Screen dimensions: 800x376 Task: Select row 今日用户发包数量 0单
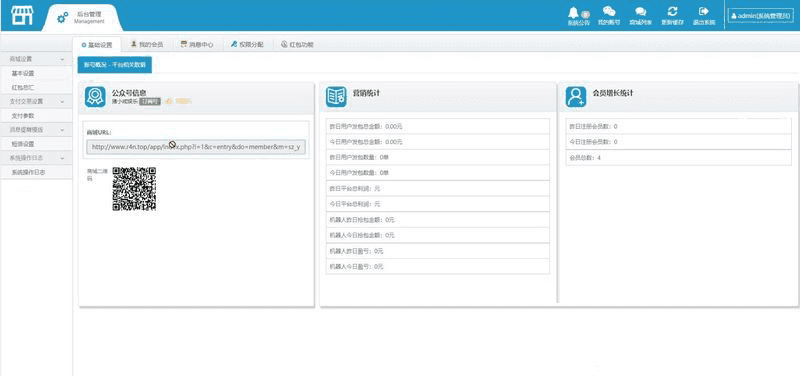click(x=437, y=173)
